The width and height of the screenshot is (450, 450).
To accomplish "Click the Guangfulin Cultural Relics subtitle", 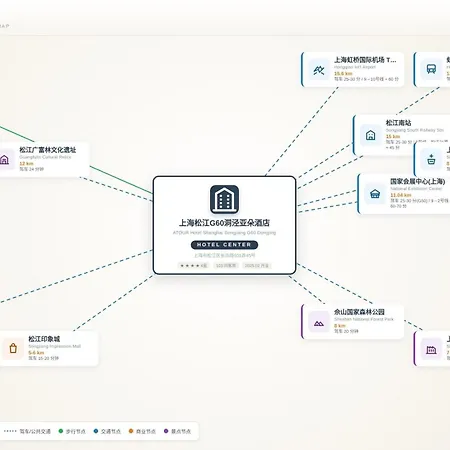I will pos(45,157).
